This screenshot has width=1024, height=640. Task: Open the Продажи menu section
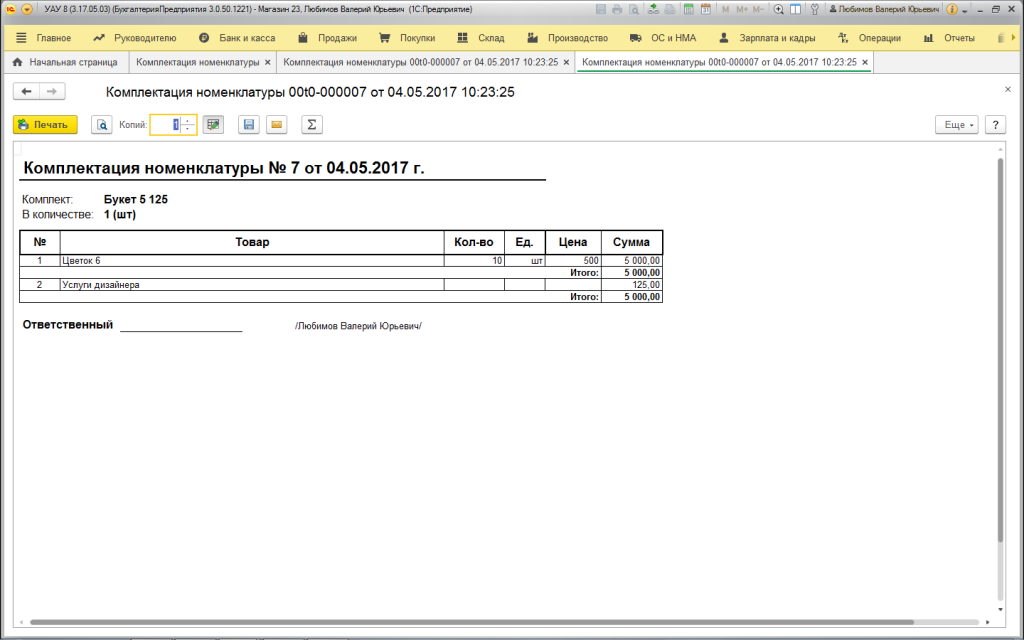327,38
